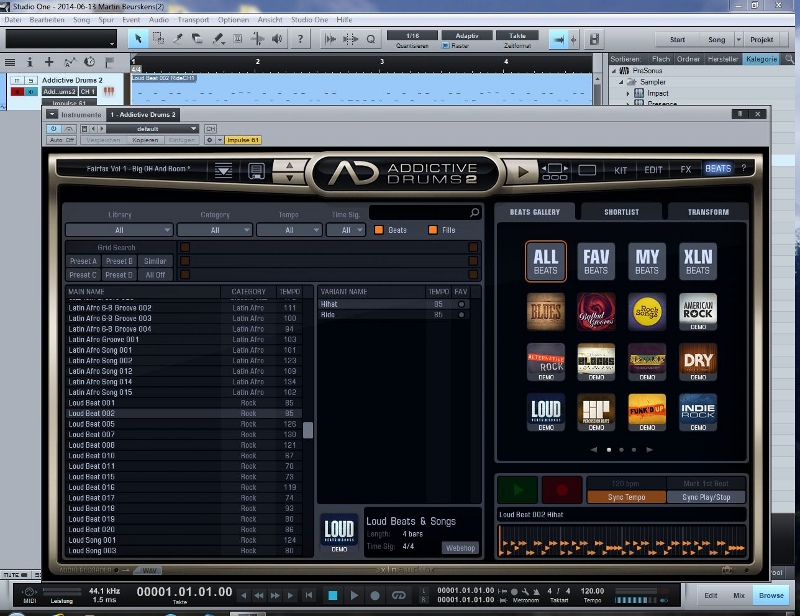This screenshot has height=616, width=800.
Task: Show automation icon above track list
Action: coord(69,62)
